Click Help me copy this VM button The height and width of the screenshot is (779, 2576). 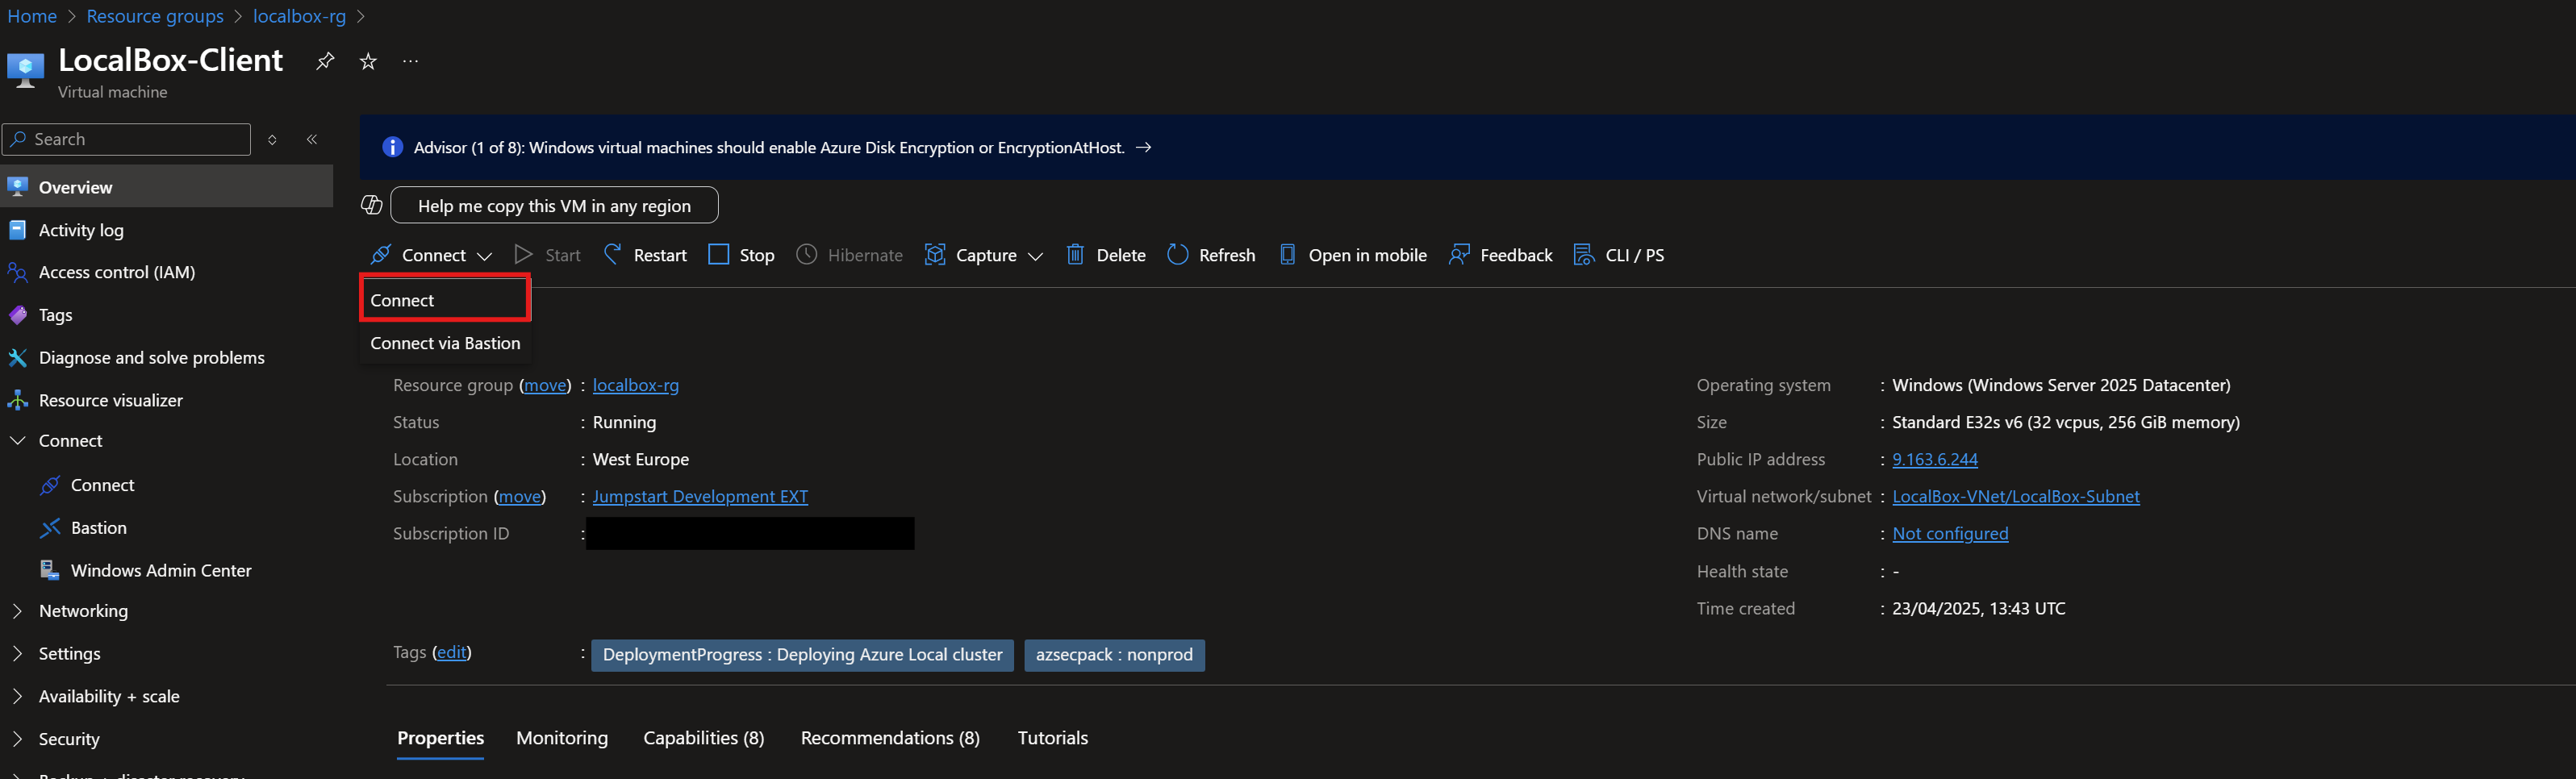554,205
